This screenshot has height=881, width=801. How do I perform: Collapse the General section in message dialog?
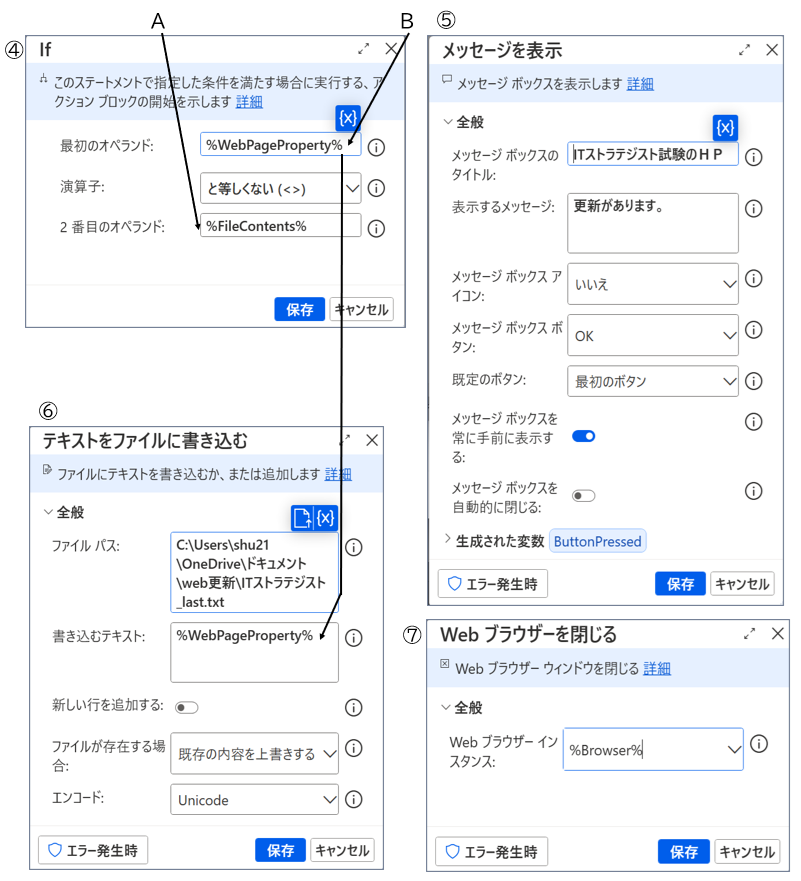tap(447, 122)
